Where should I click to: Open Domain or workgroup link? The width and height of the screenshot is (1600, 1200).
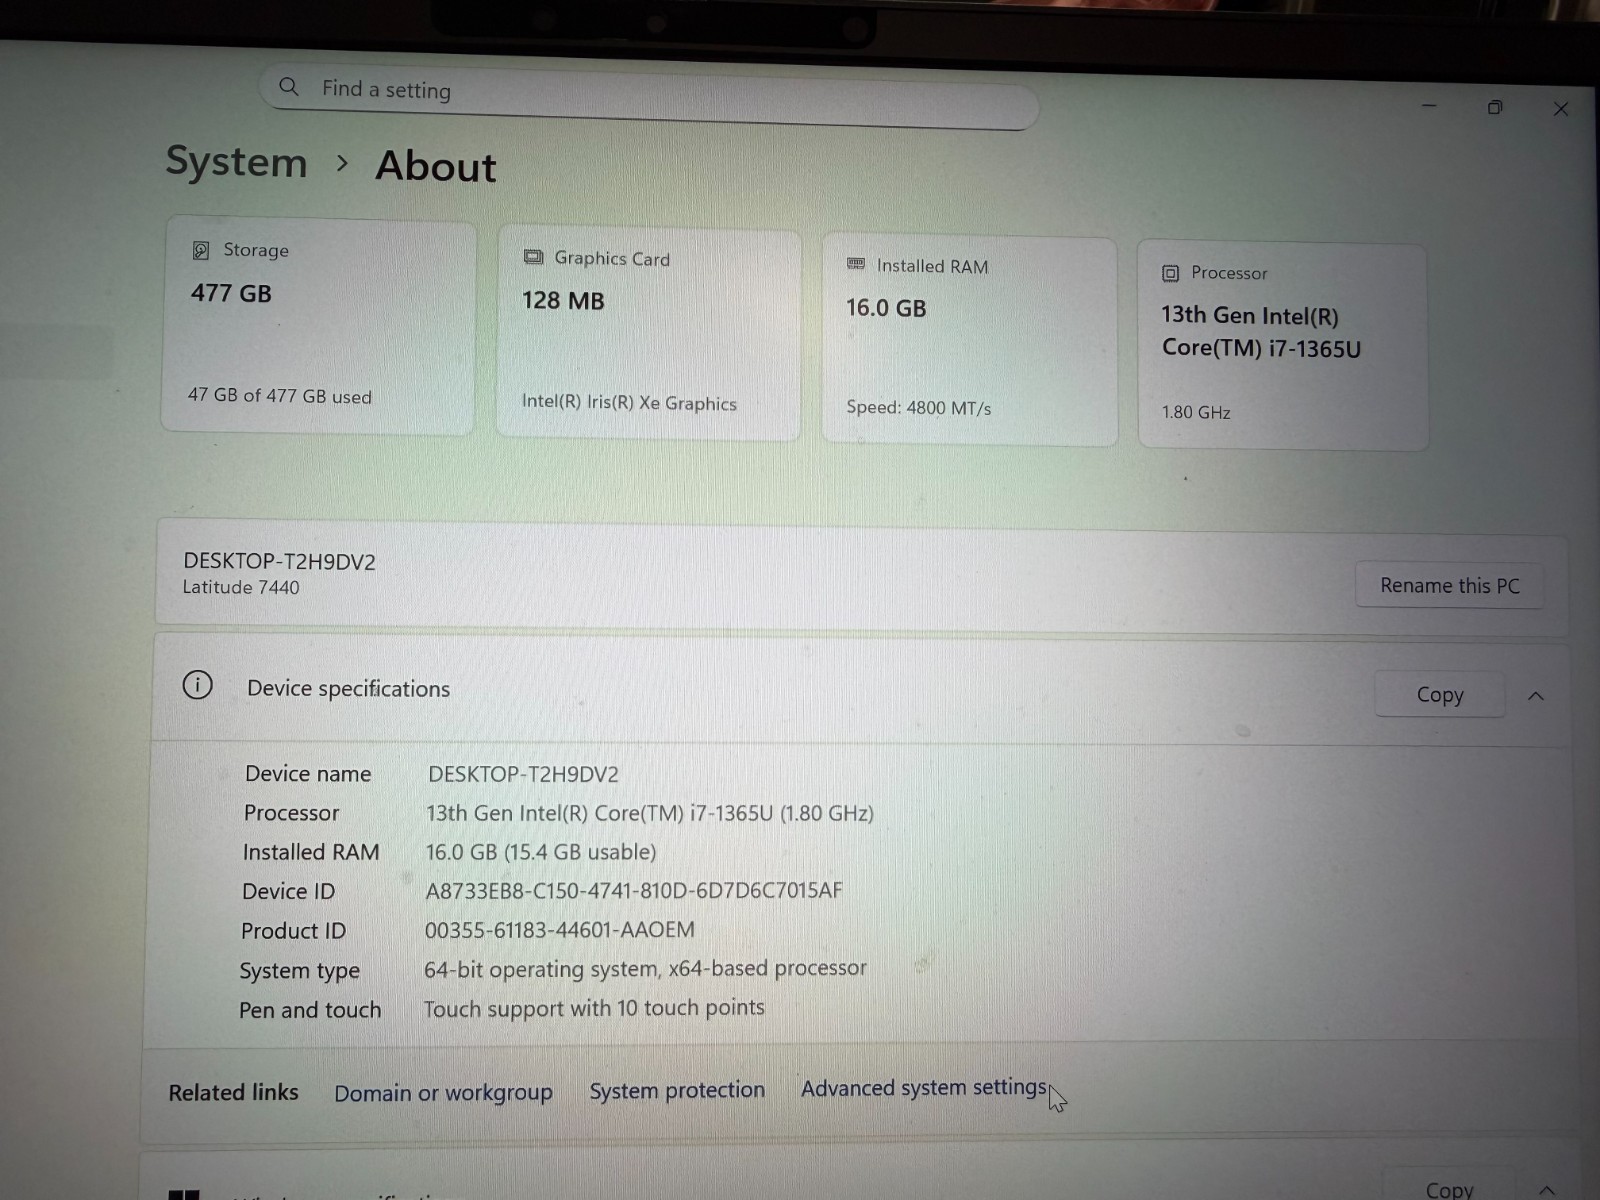tap(443, 1093)
